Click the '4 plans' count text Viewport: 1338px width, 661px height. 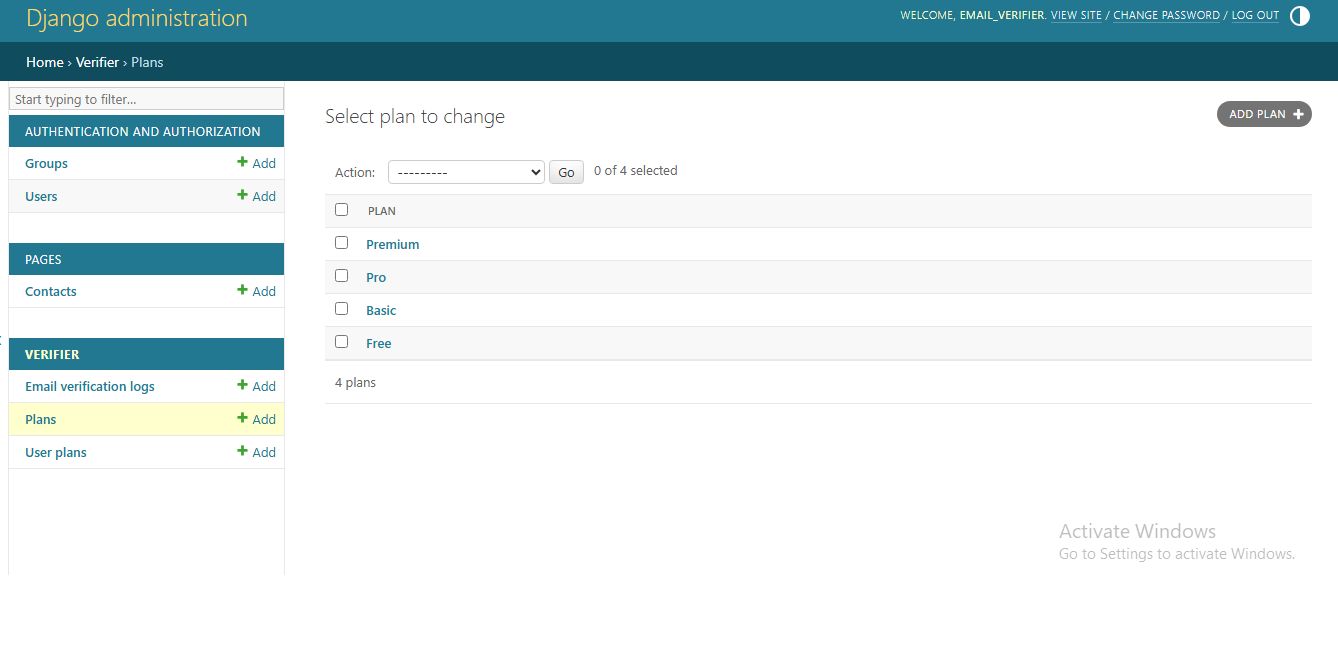[356, 382]
